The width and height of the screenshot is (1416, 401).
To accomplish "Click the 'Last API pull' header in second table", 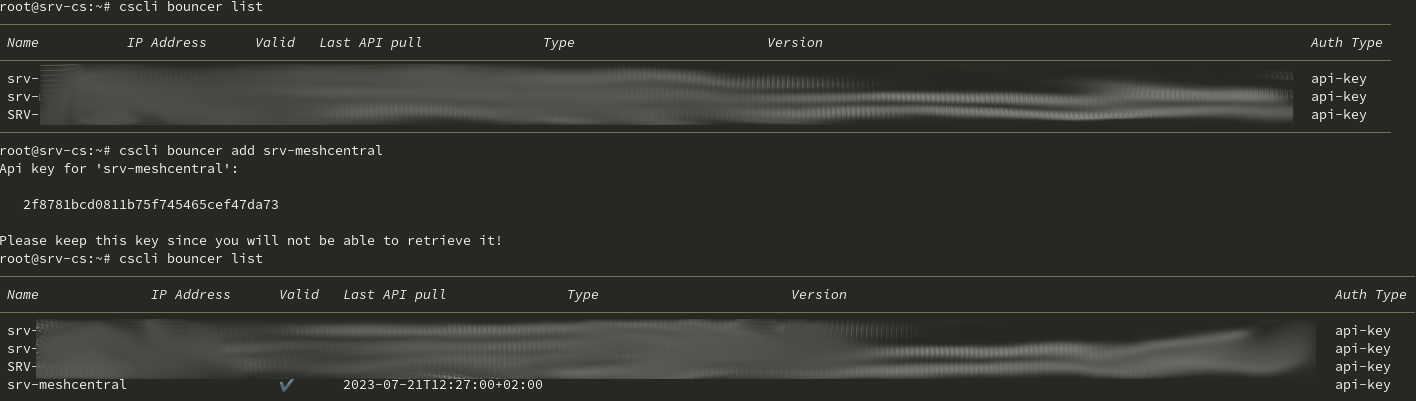I will click(395, 295).
